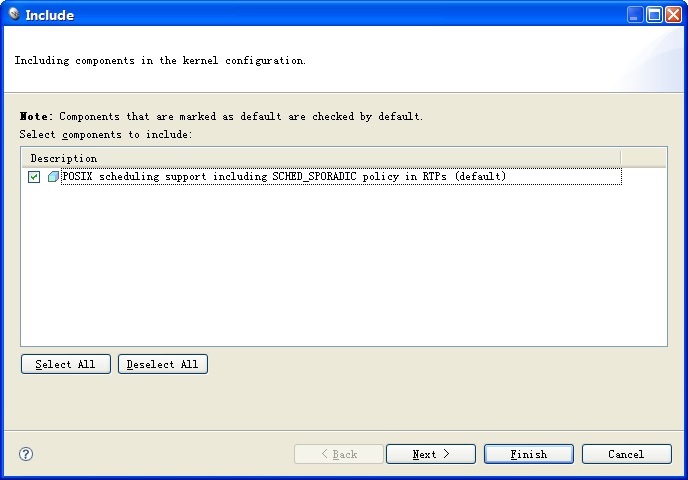Cancel the Include dialog
Screen dimensions: 688x480
click(x=627, y=454)
